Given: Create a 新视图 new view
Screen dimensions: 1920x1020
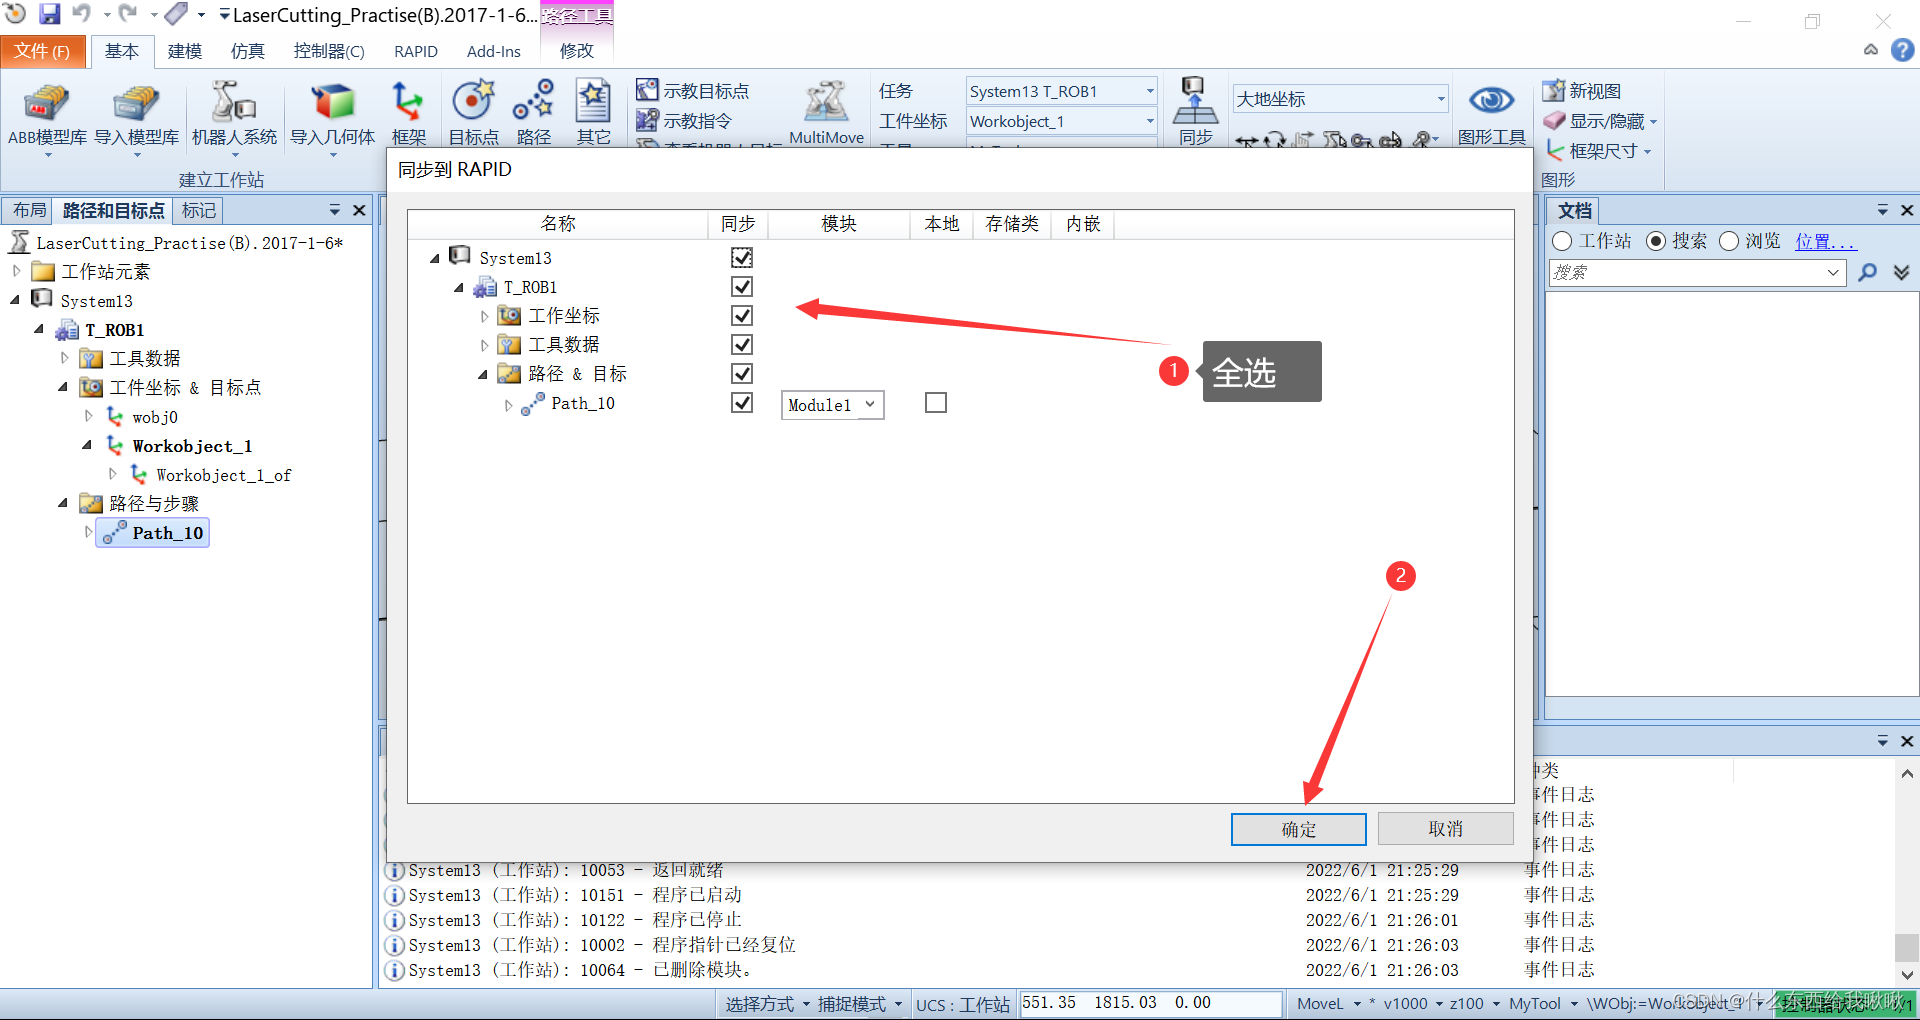Looking at the screenshot, I should [x=1582, y=91].
